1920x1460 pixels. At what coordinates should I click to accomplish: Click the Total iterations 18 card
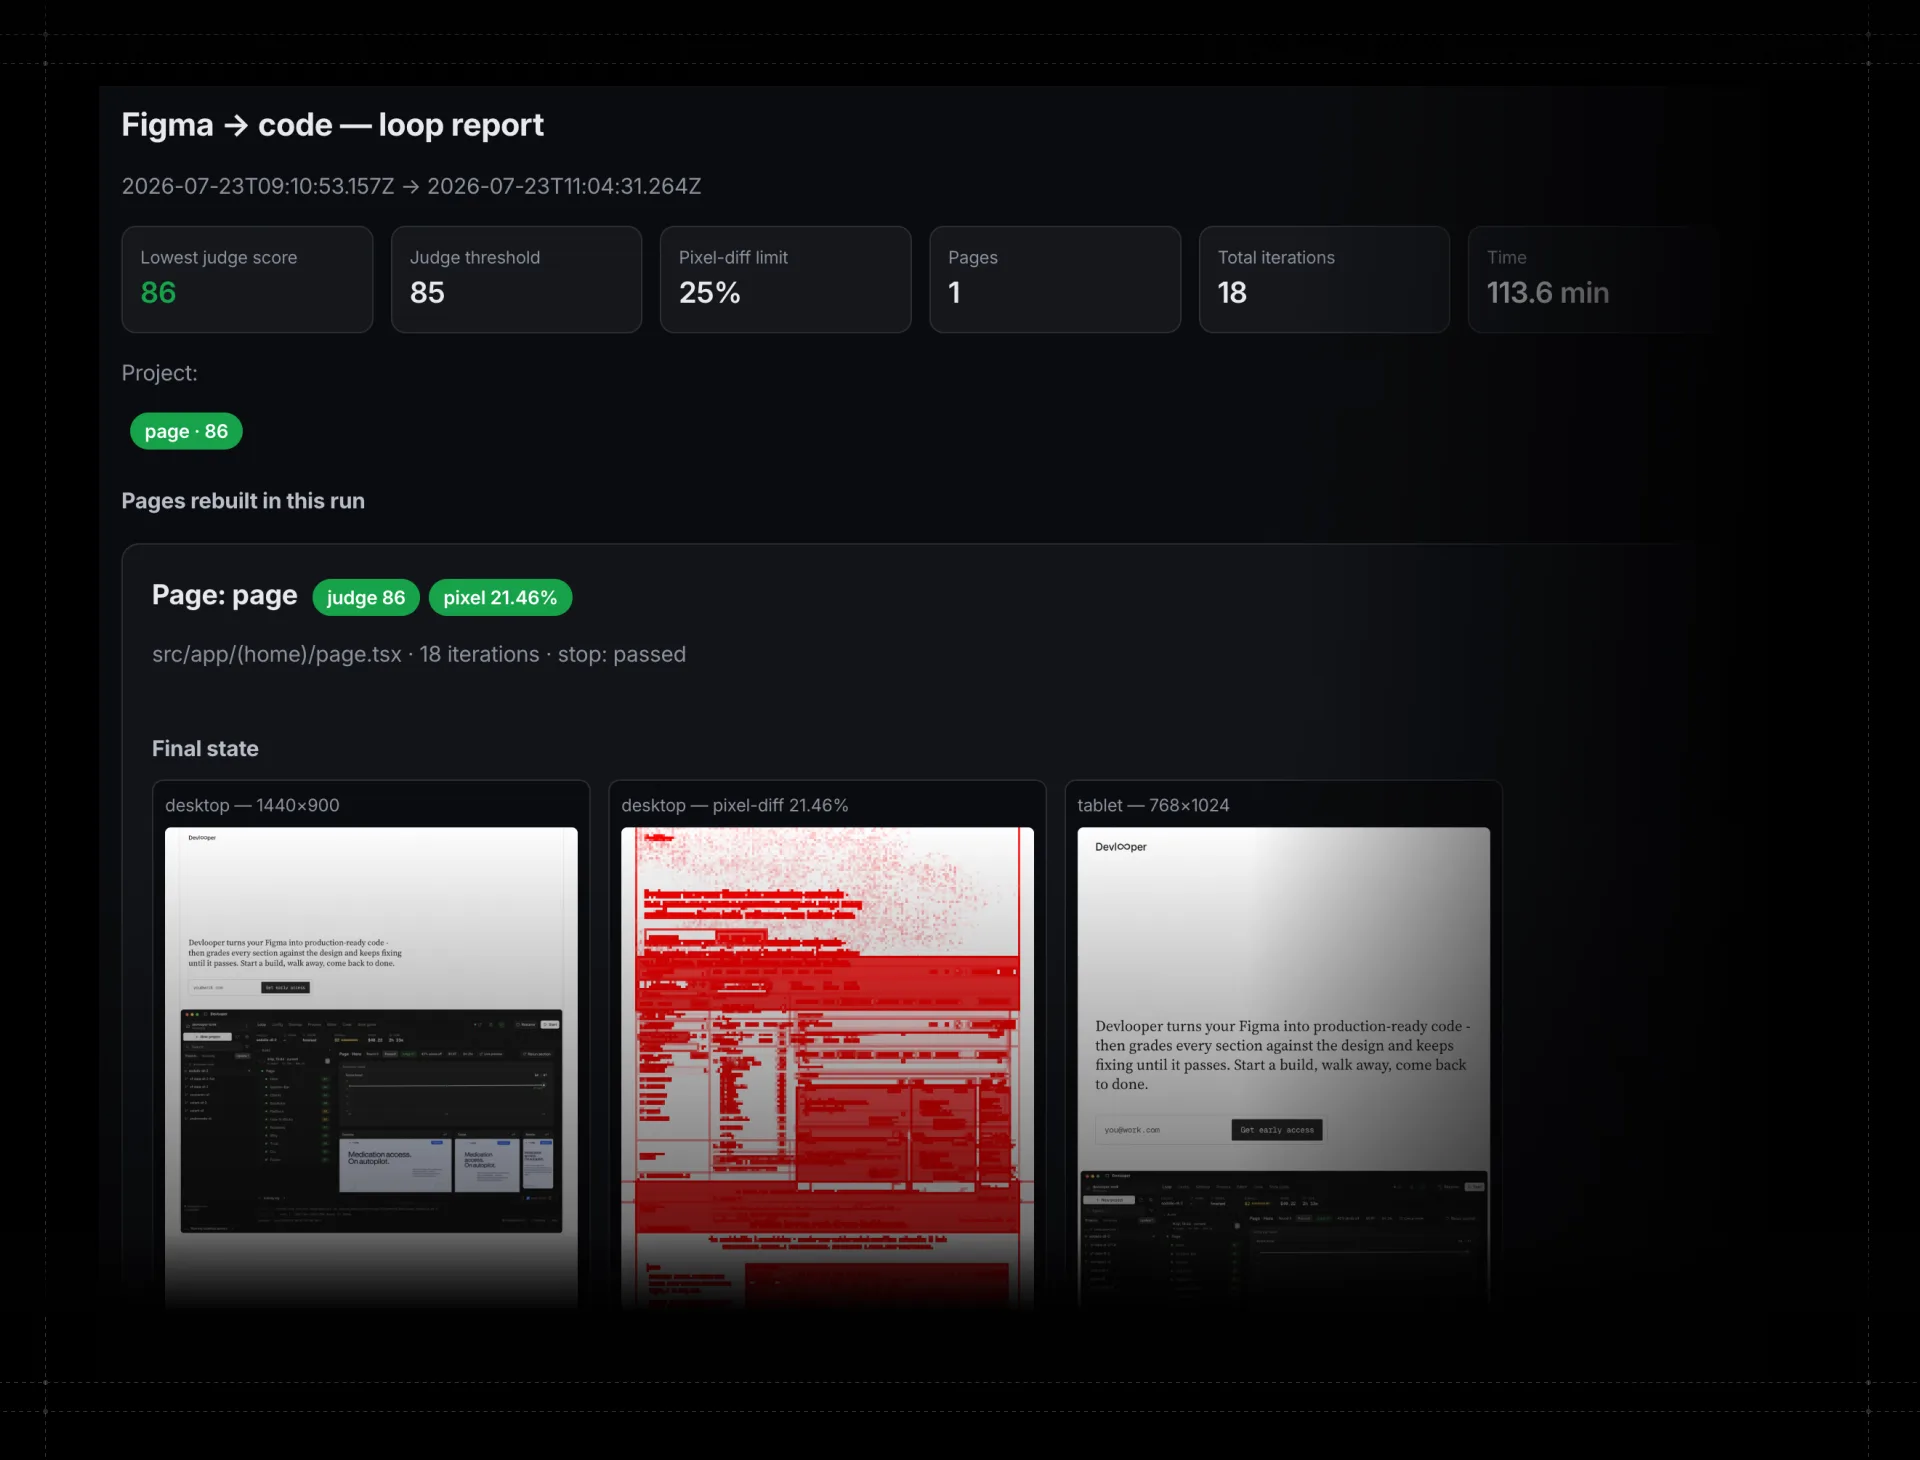click(1324, 279)
